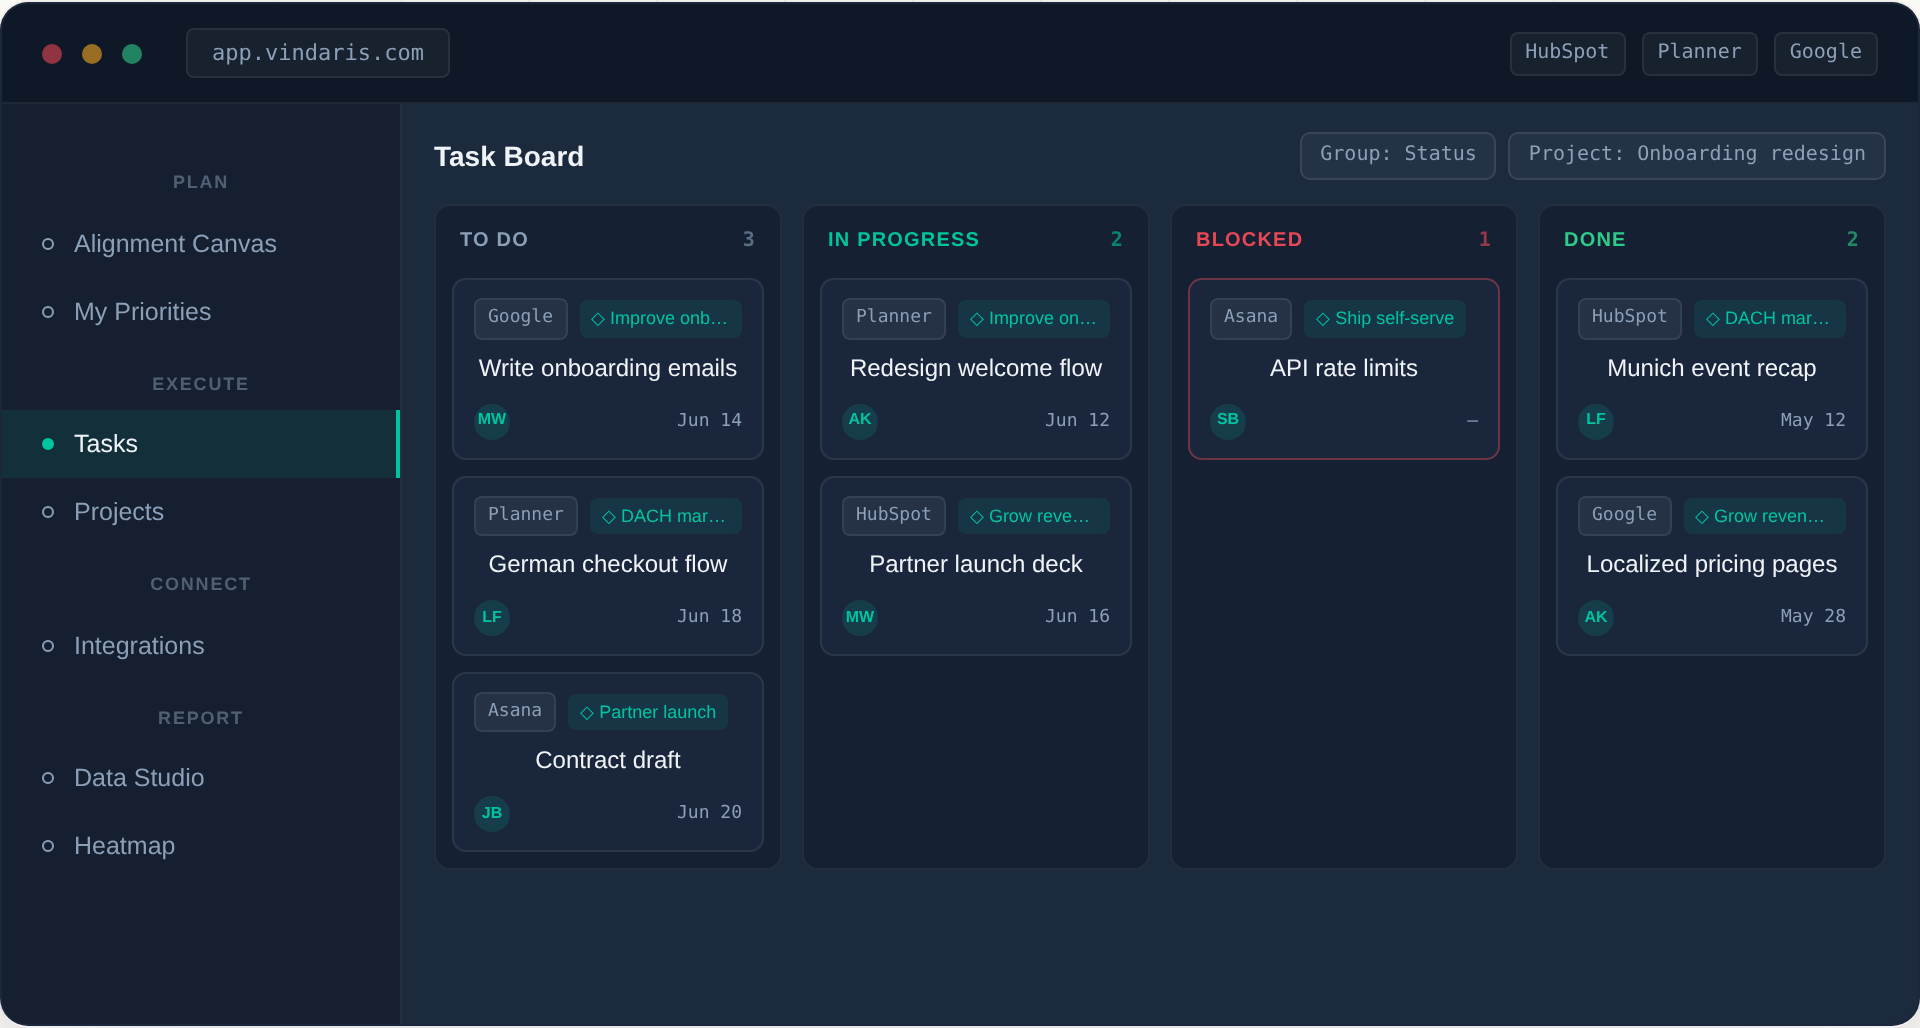The image size is (1920, 1028).
Task: Click Google tag on Write onboarding emails
Action: pos(521,318)
